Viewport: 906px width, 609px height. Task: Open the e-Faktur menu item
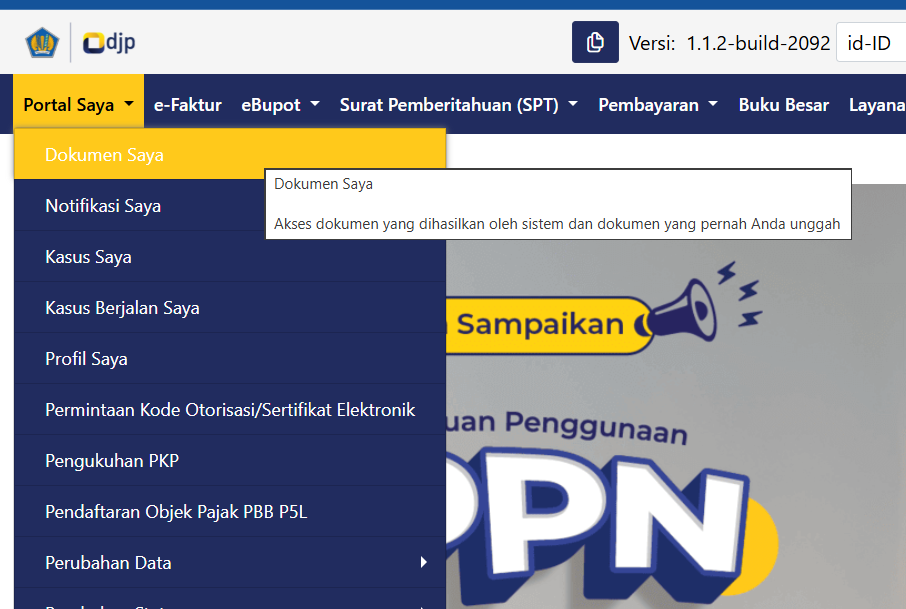click(188, 105)
